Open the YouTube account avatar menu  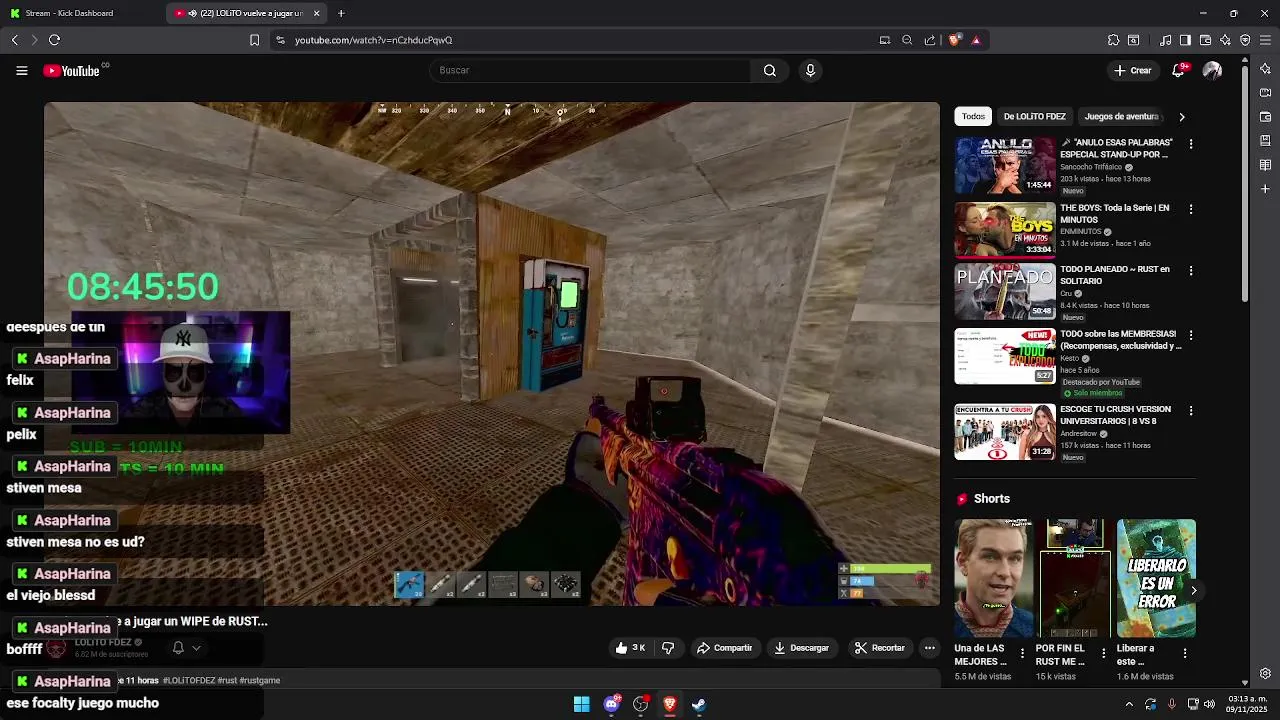[1212, 70]
